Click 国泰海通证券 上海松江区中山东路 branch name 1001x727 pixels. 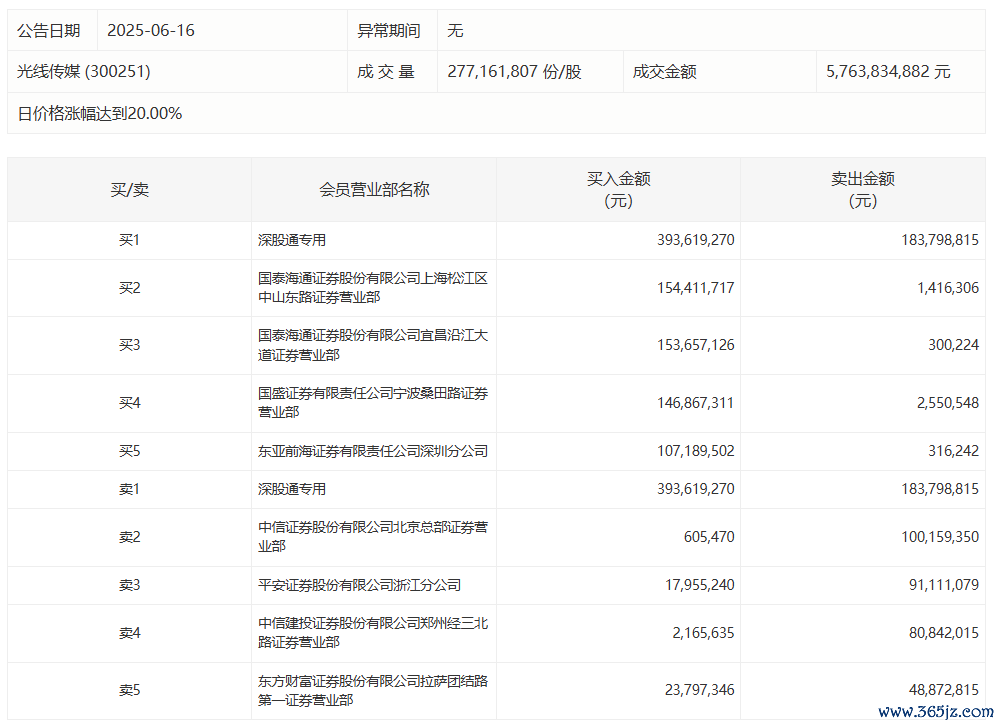373,288
